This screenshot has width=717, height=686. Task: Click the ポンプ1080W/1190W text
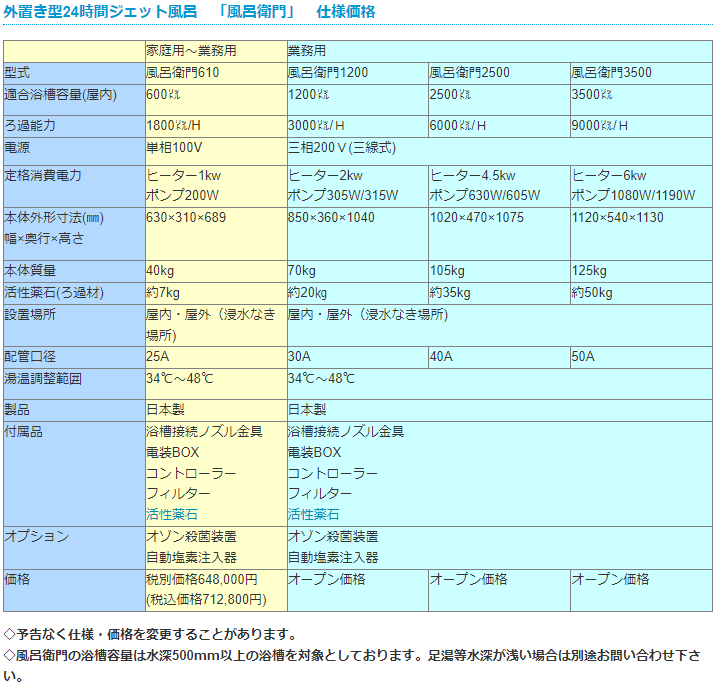tap(633, 195)
